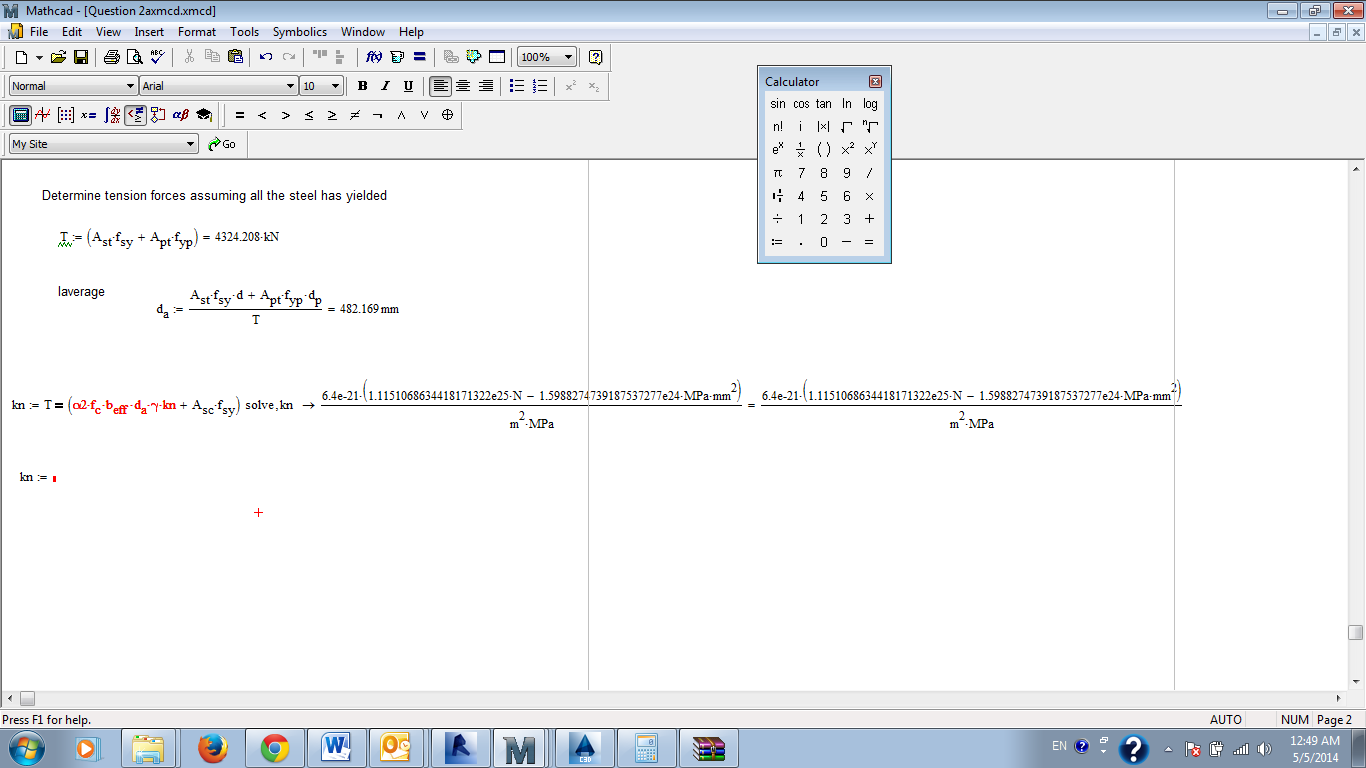Run the ABC spelling check
The image size is (1366, 768).
(x=157, y=57)
